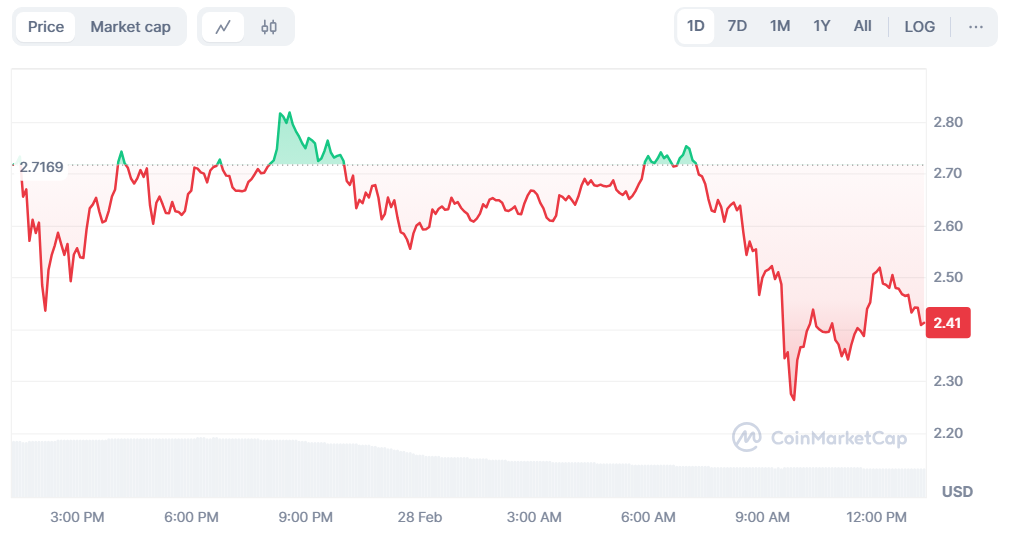Select the Price tab
The image size is (1009, 539).
(x=46, y=27)
